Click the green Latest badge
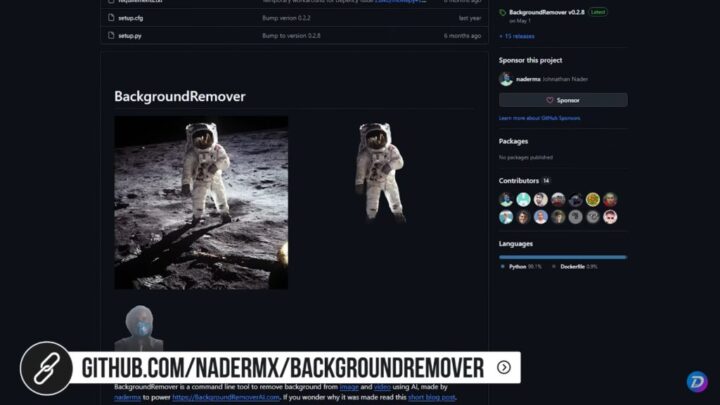The image size is (720, 405). pos(598,12)
